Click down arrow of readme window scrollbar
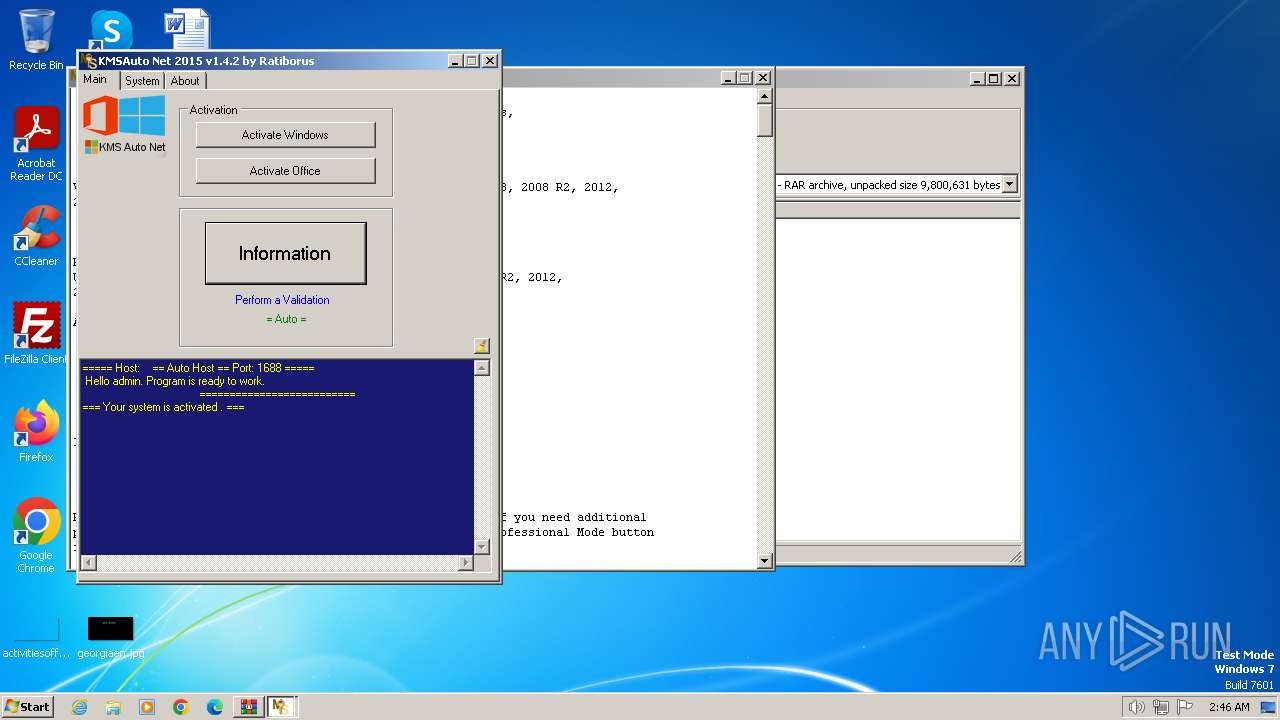 point(765,561)
